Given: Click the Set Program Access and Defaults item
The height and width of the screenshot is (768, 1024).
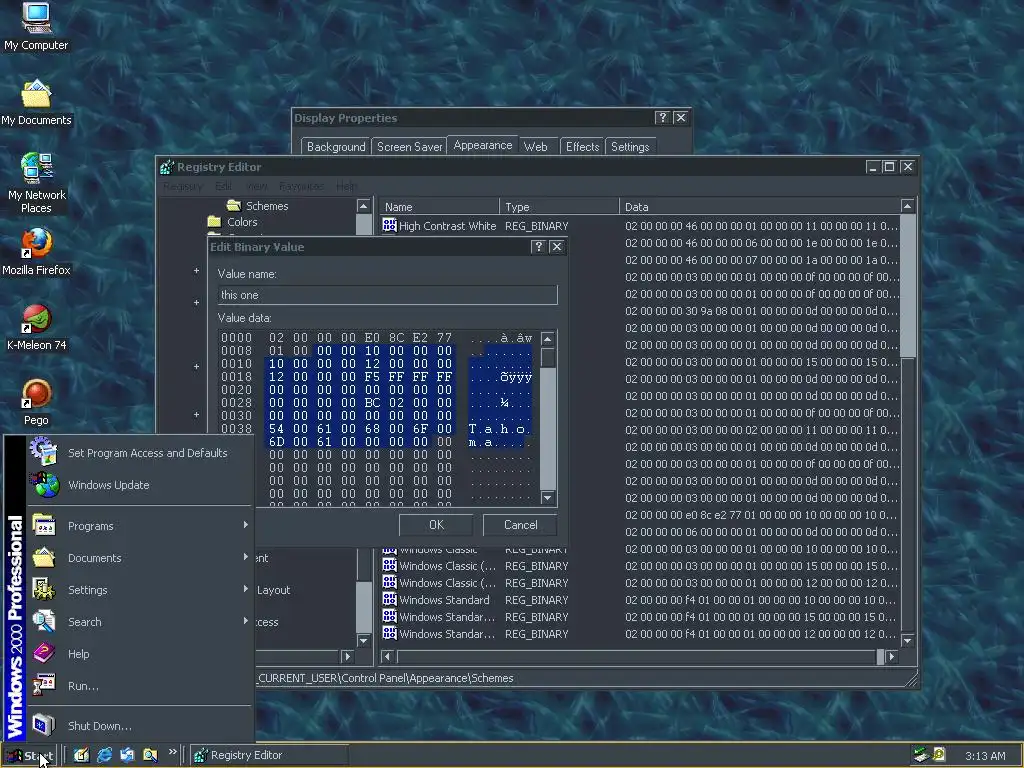Looking at the screenshot, I should coord(140,453).
